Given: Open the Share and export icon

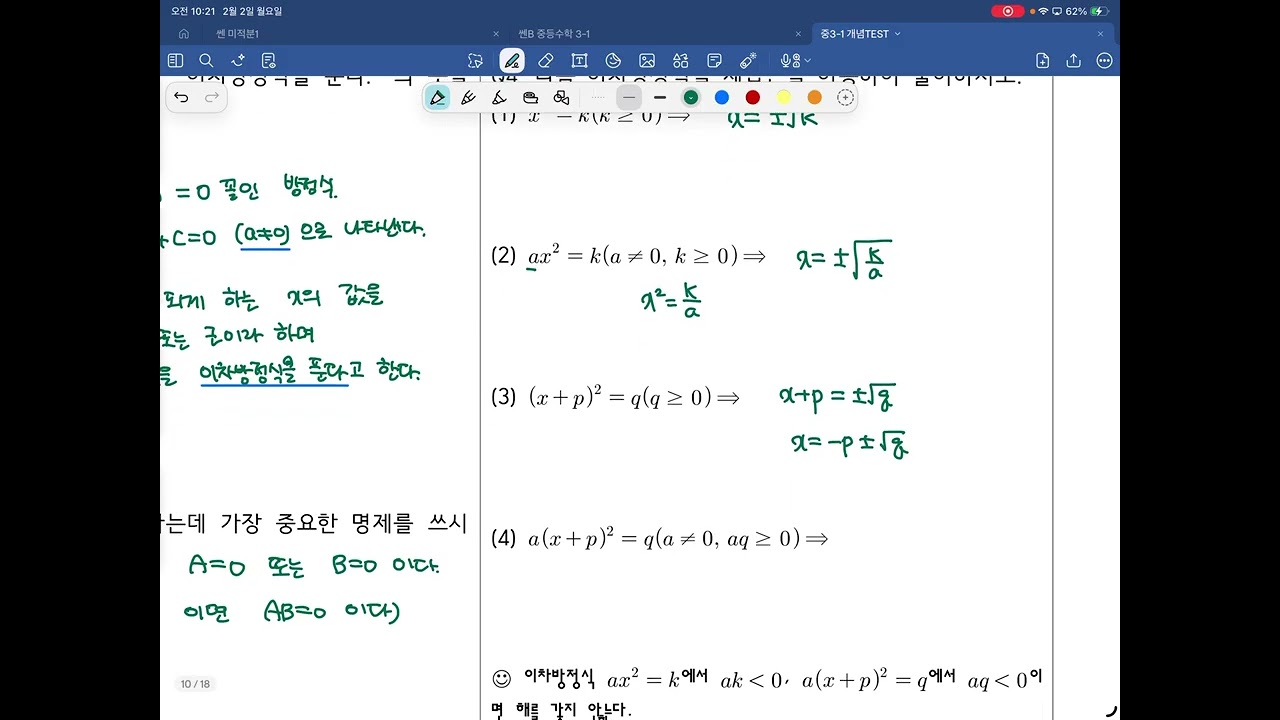Looking at the screenshot, I should 1074,61.
